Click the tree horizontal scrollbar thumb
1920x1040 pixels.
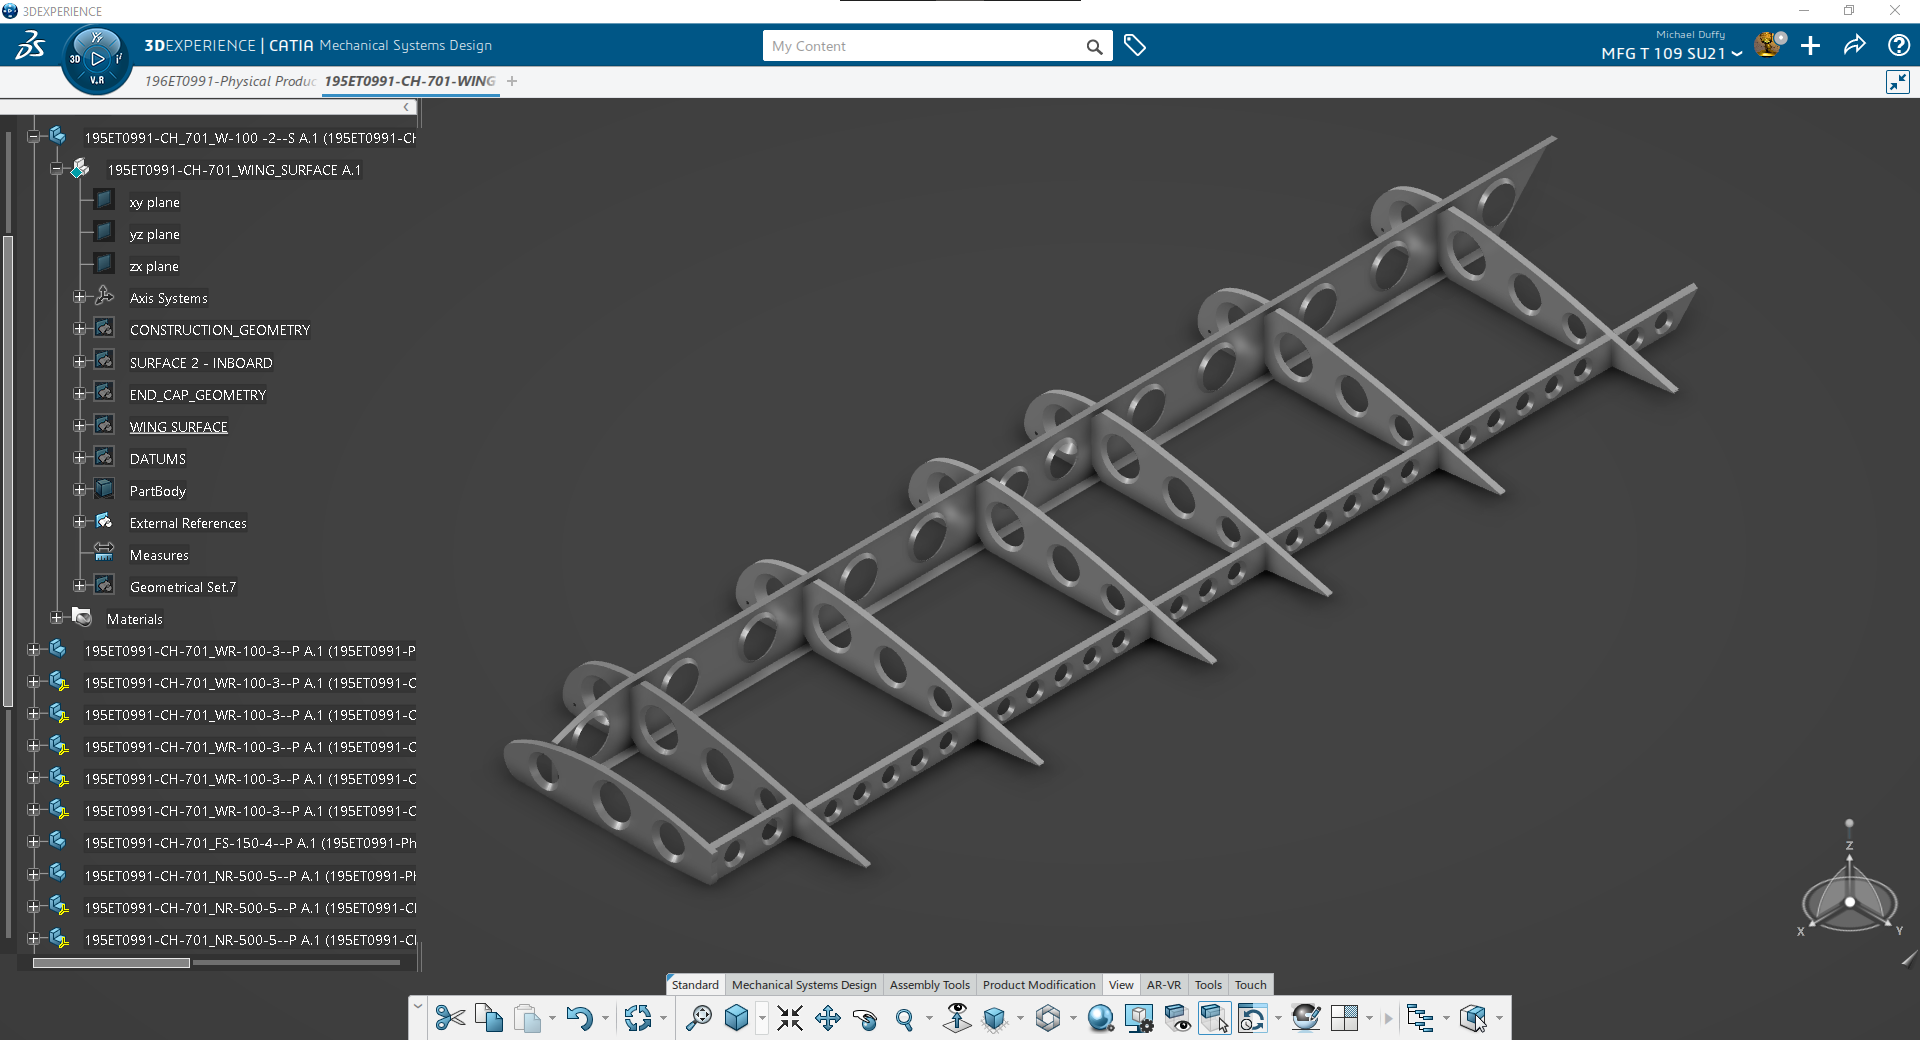point(111,963)
